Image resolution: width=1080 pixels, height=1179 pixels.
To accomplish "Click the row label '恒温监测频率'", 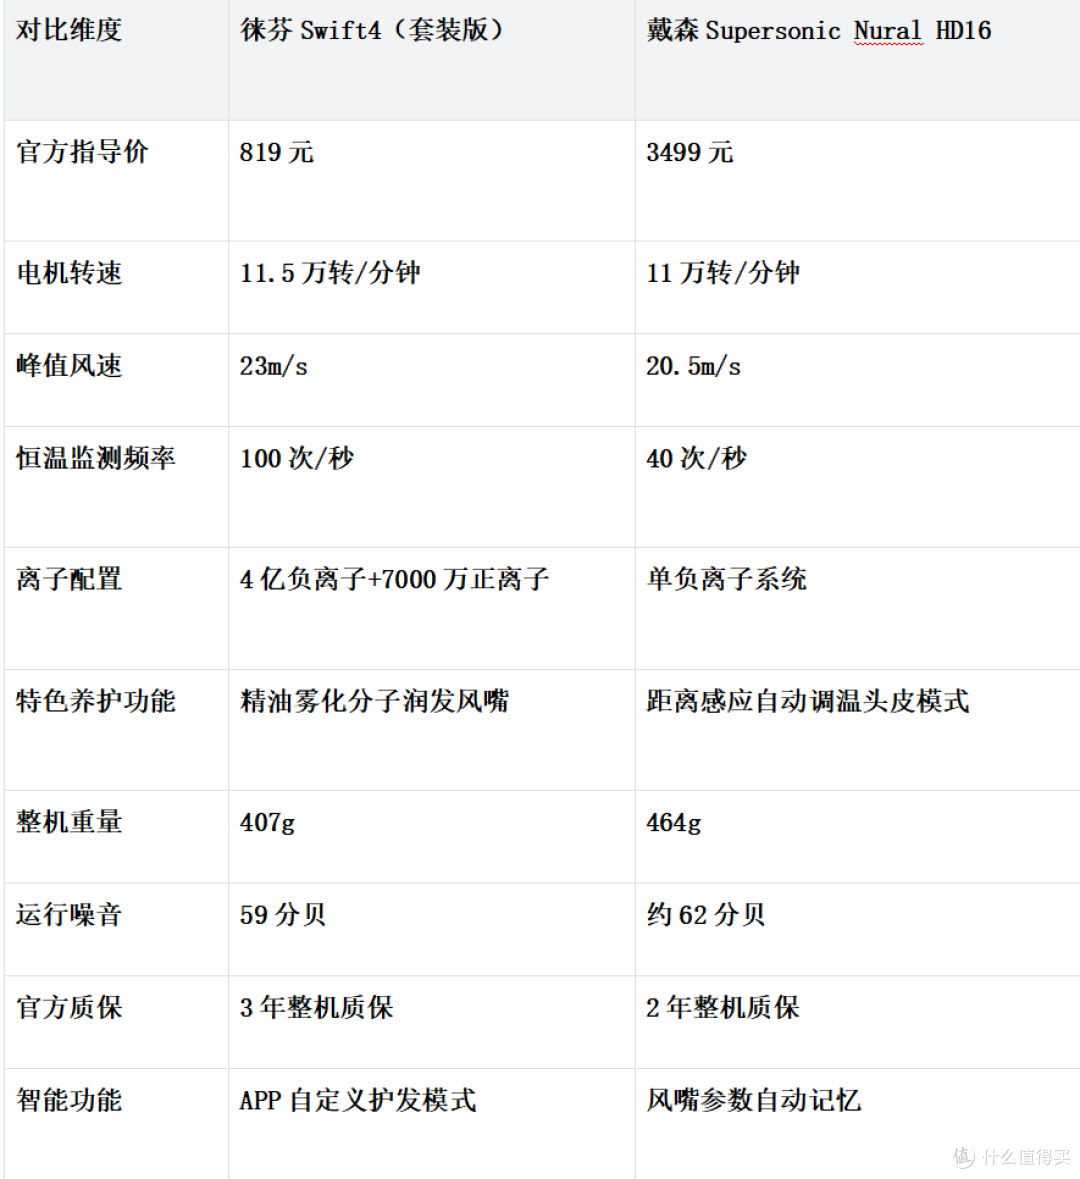I will pyautogui.click(x=96, y=458).
